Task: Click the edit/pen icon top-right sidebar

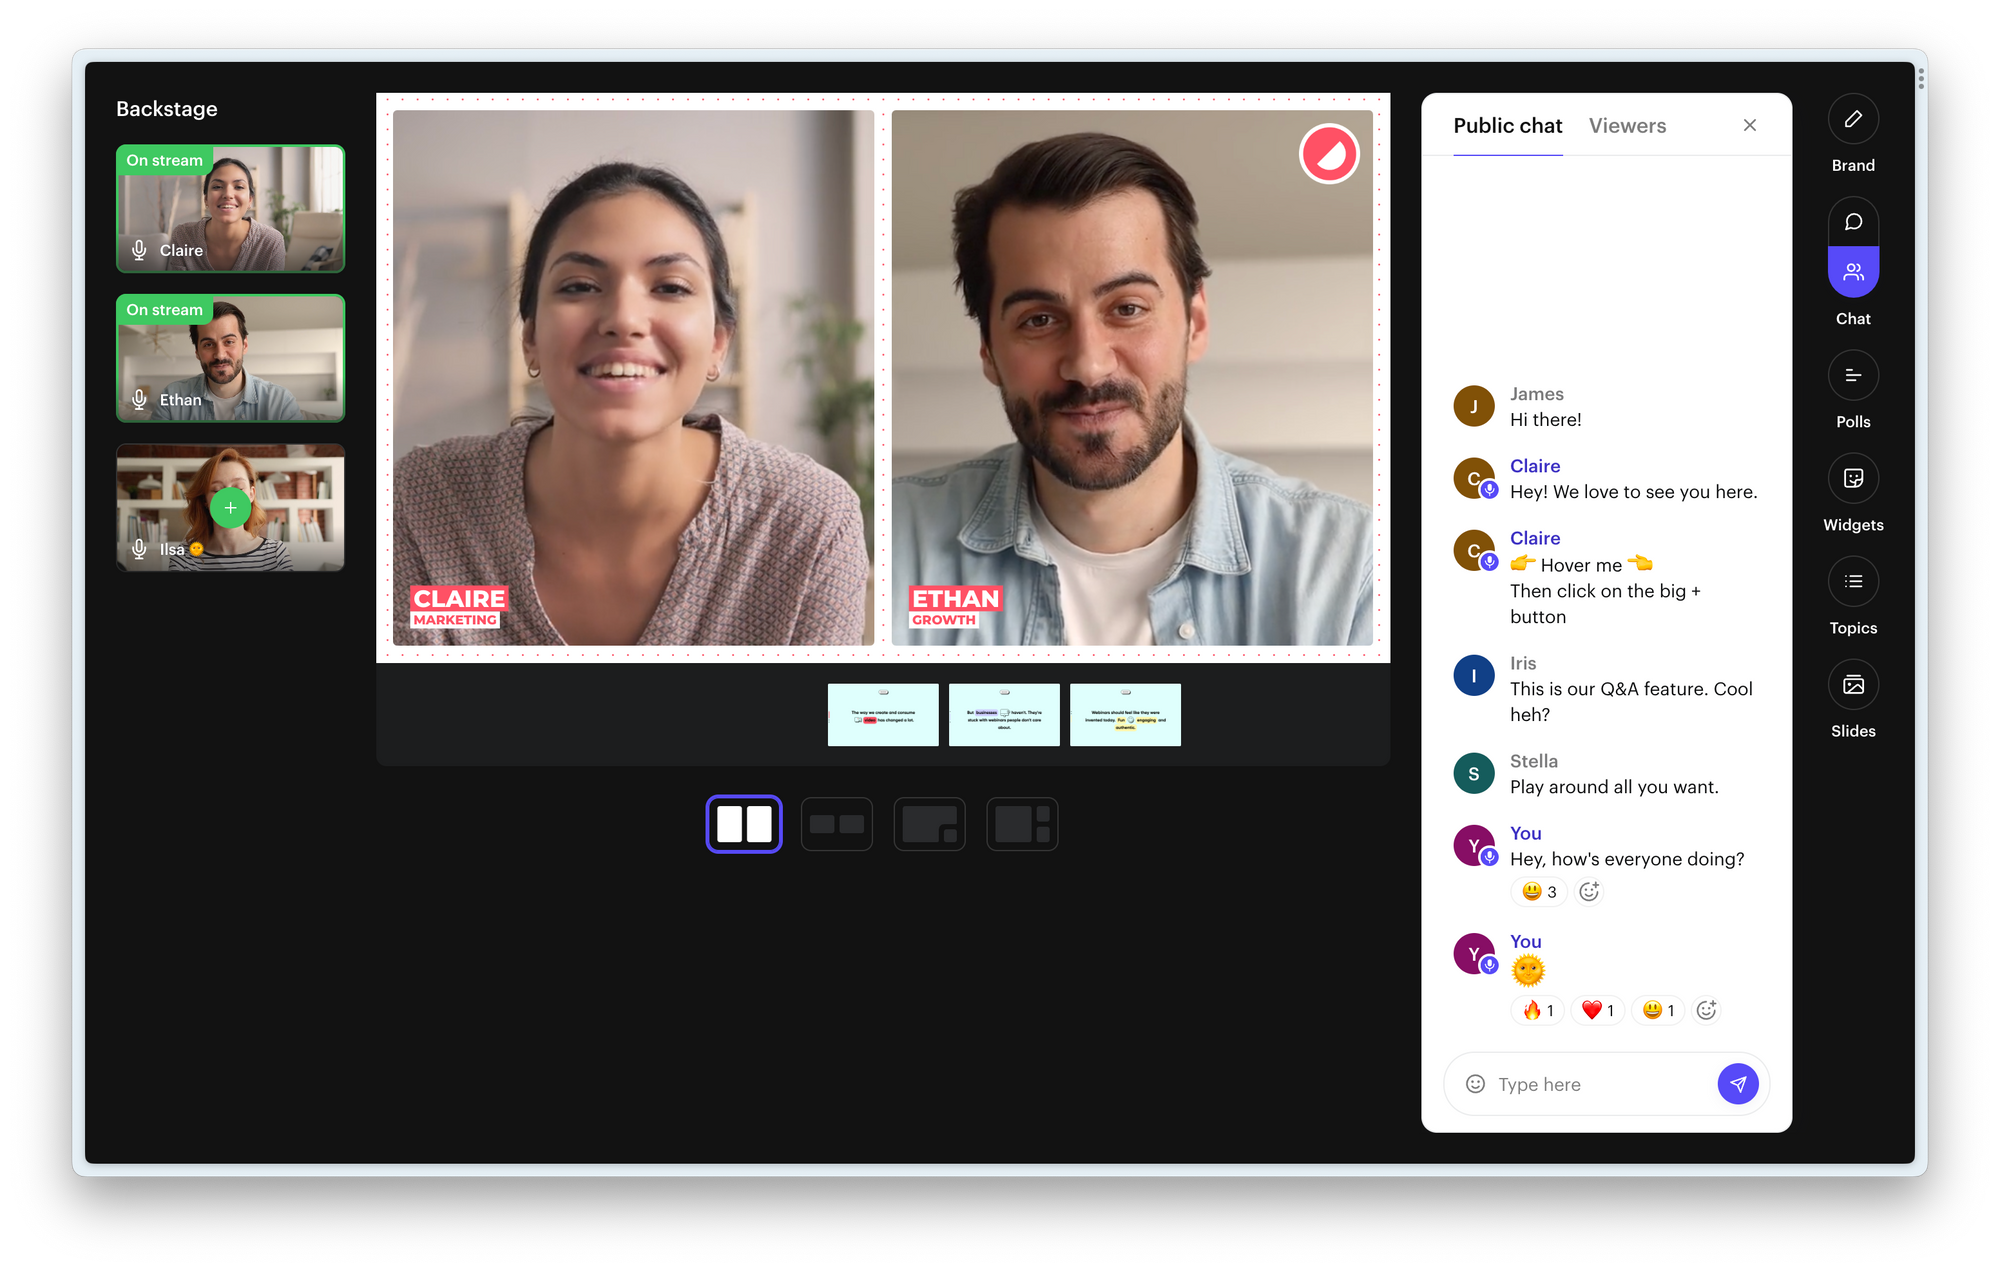Action: (x=1853, y=119)
